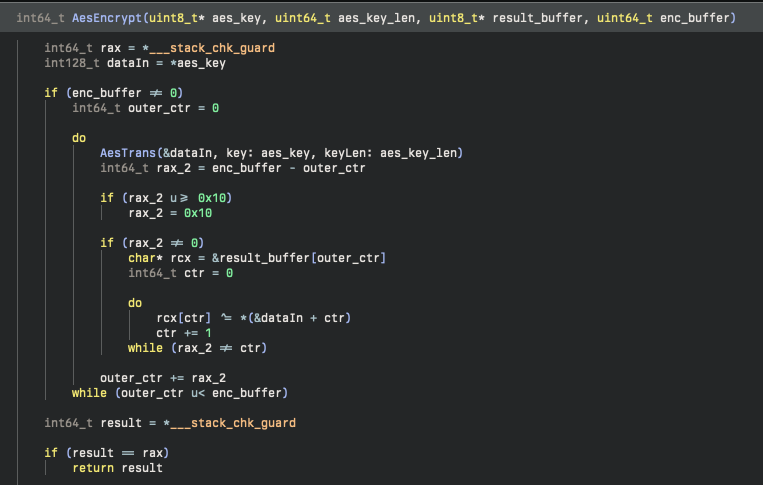Click the int128_t dataIn variable declaration
The height and width of the screenshot is (485, 763).
point(135,63)
